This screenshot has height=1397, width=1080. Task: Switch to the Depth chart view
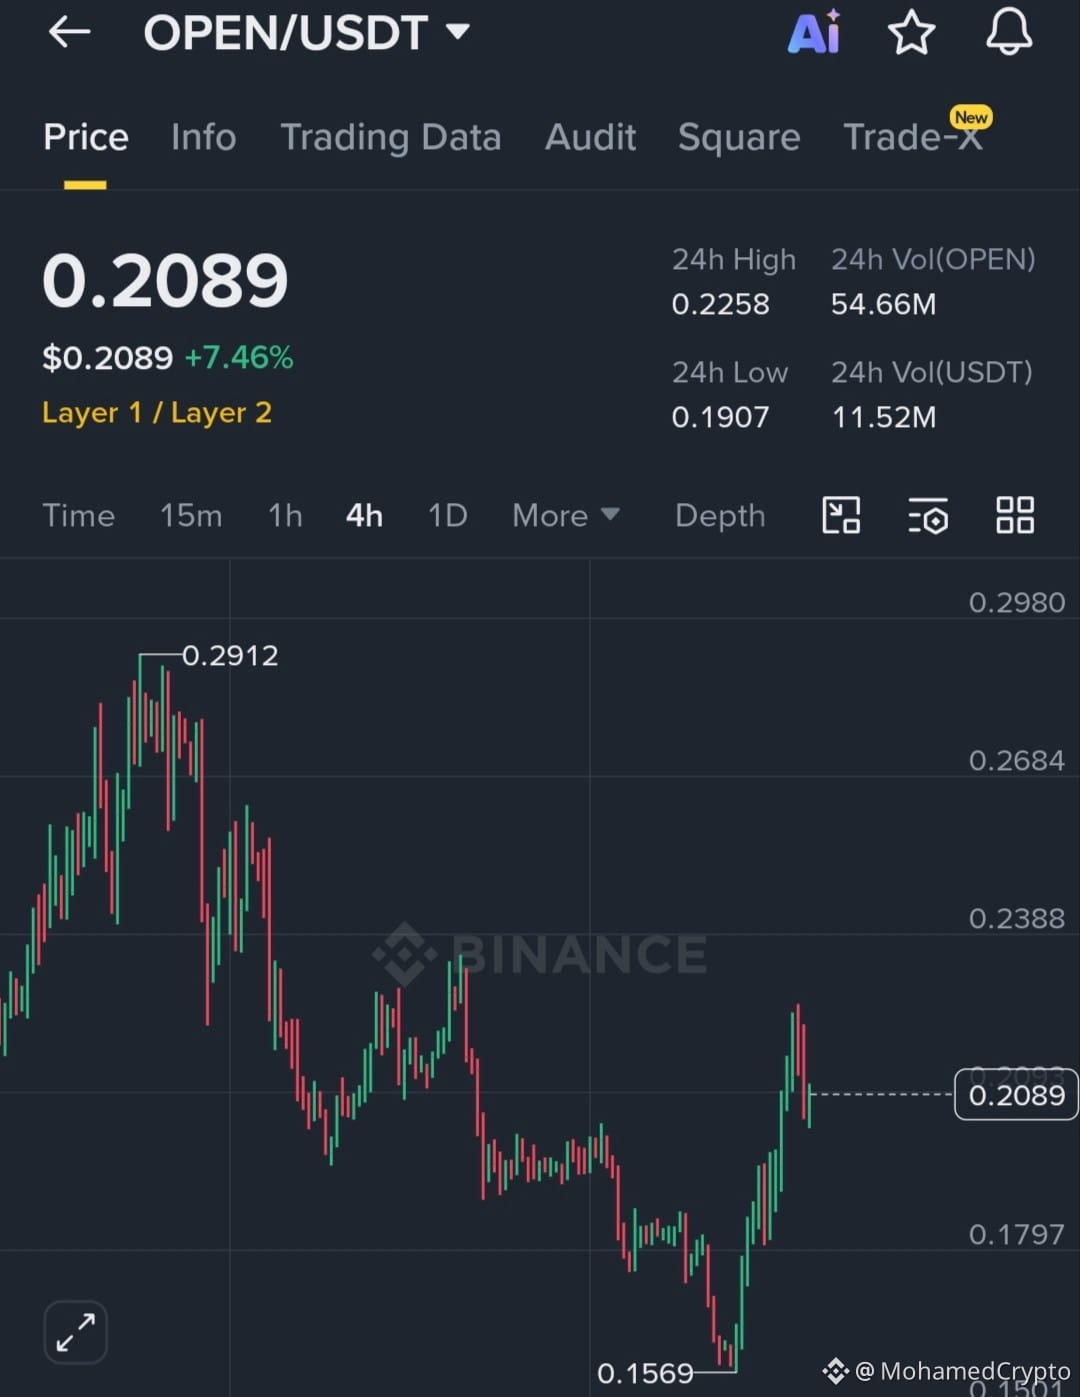coord(720,516)
